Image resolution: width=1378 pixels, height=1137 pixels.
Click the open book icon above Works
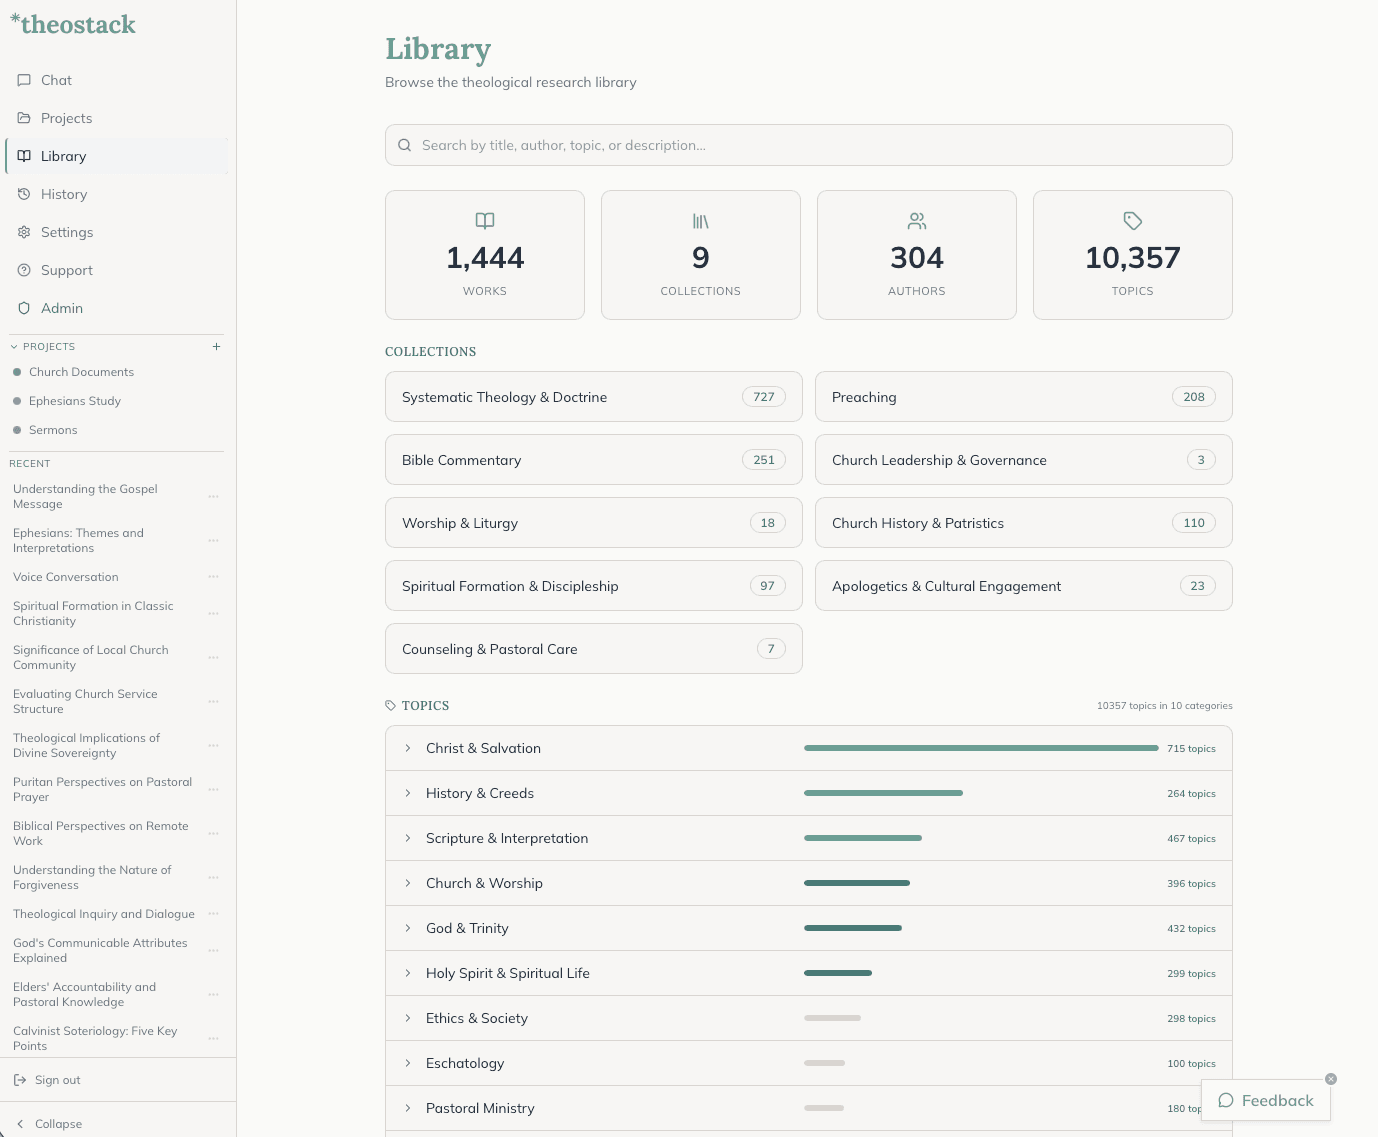tap(485, 220)
